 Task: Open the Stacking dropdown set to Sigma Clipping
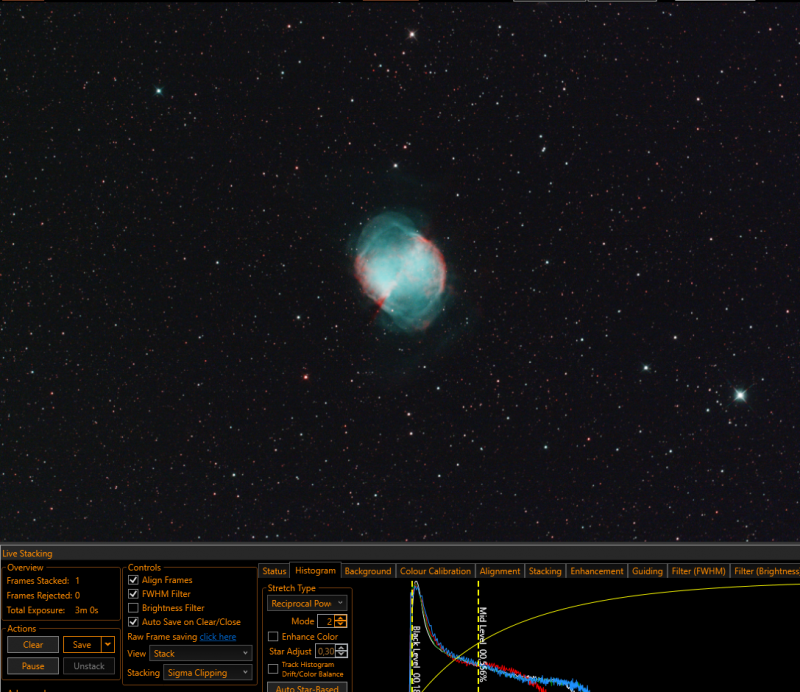208,673
